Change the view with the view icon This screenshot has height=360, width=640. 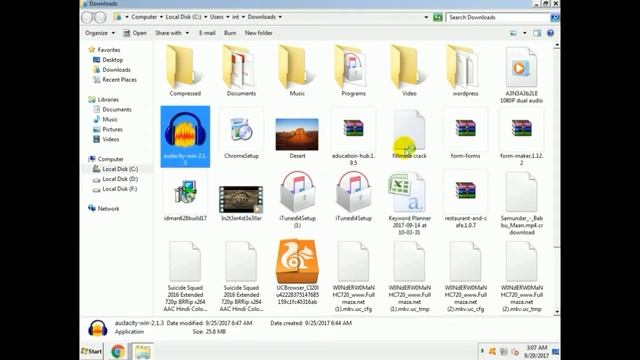point(513,33)
